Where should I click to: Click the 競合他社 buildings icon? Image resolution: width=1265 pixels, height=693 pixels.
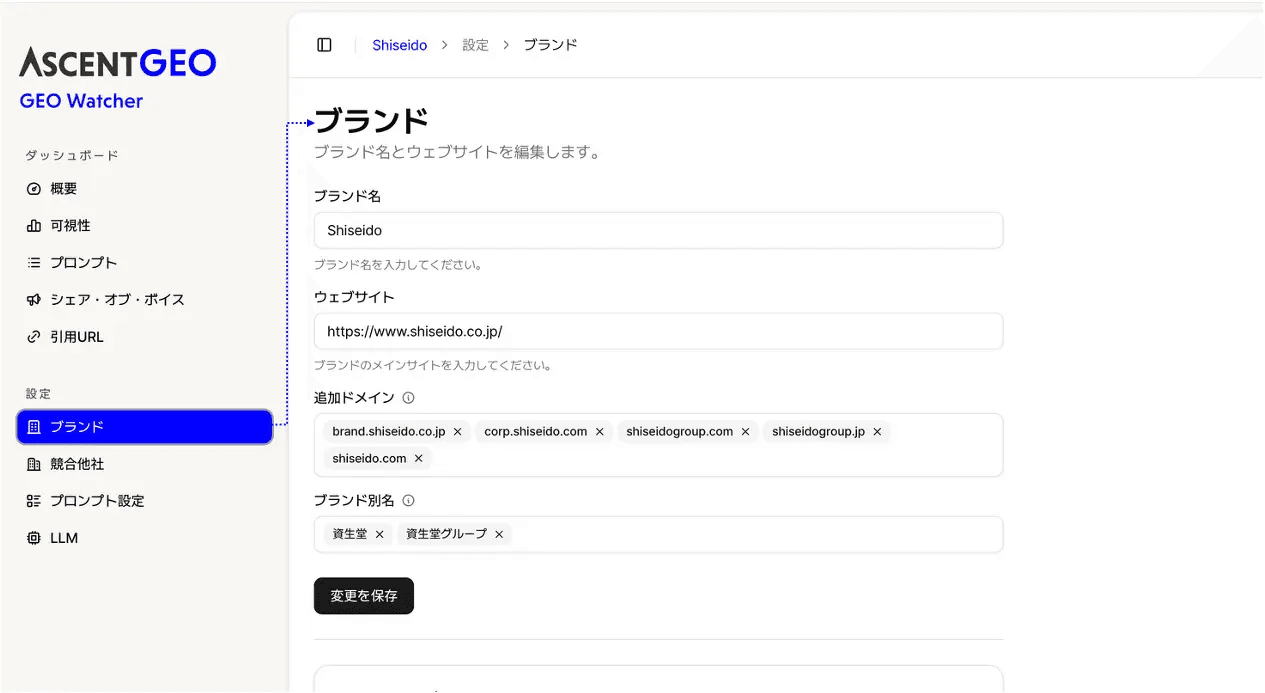pos(34,464)
